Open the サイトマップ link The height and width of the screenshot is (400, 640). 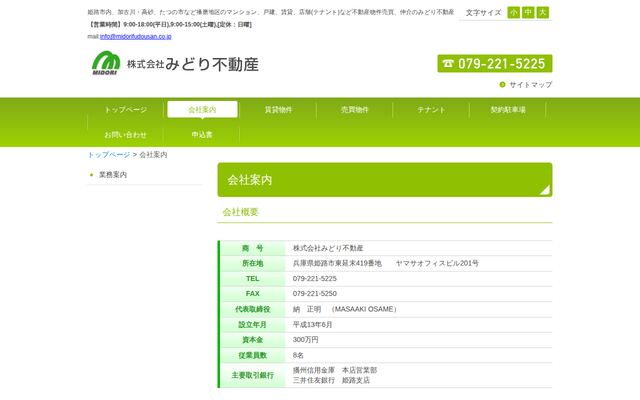click(x=531, y=84)
